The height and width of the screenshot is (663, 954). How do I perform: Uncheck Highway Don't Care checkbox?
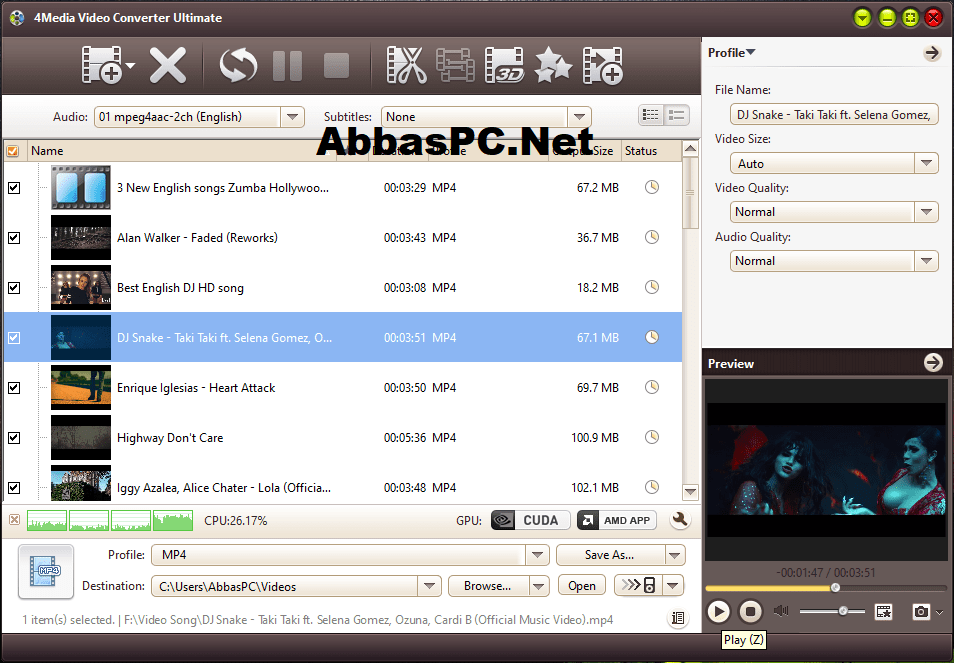tap(14, 438)
